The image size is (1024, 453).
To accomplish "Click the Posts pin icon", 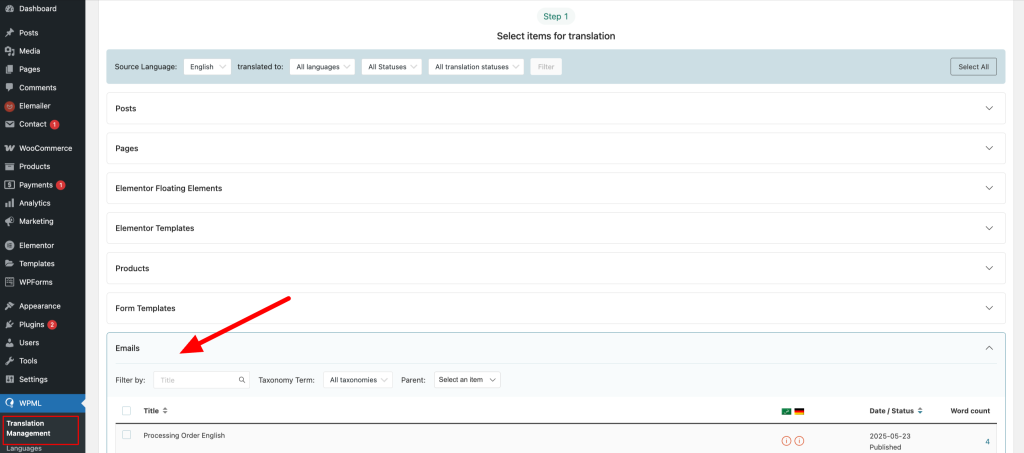I will [9, 33].
